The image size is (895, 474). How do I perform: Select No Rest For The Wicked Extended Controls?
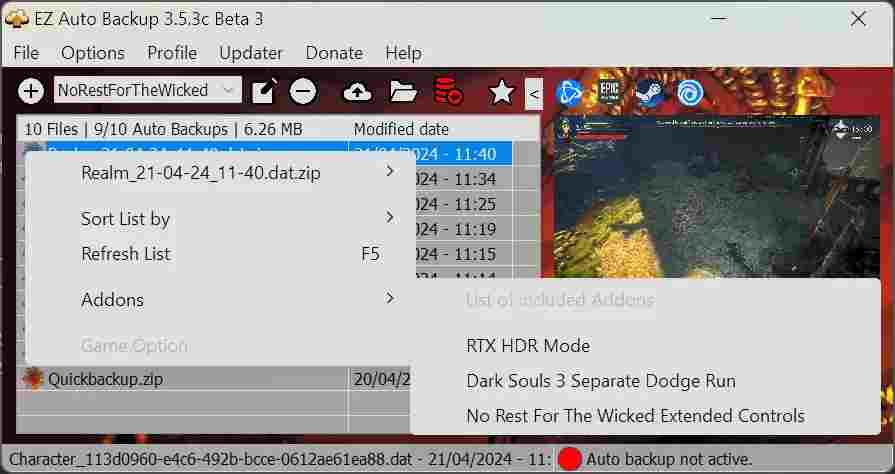coord(645,415)
